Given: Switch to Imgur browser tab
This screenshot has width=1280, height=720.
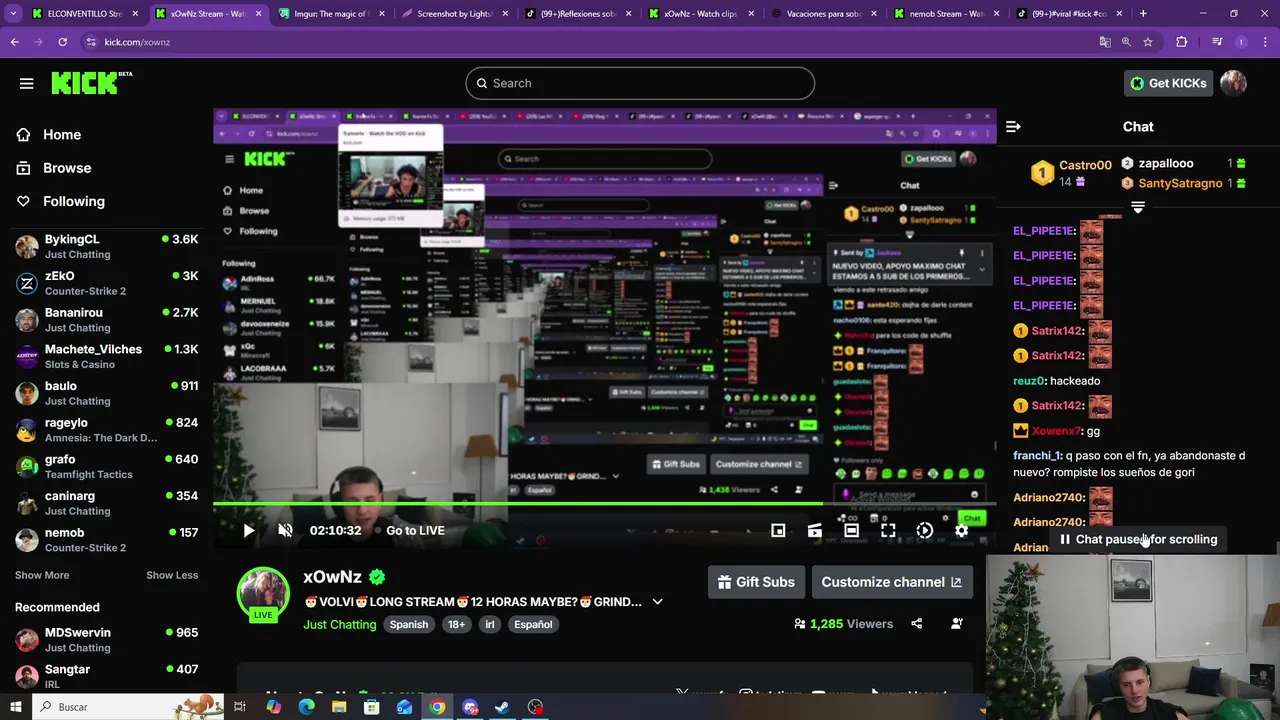Looking at the screenshot, I should tap(332, 14).
